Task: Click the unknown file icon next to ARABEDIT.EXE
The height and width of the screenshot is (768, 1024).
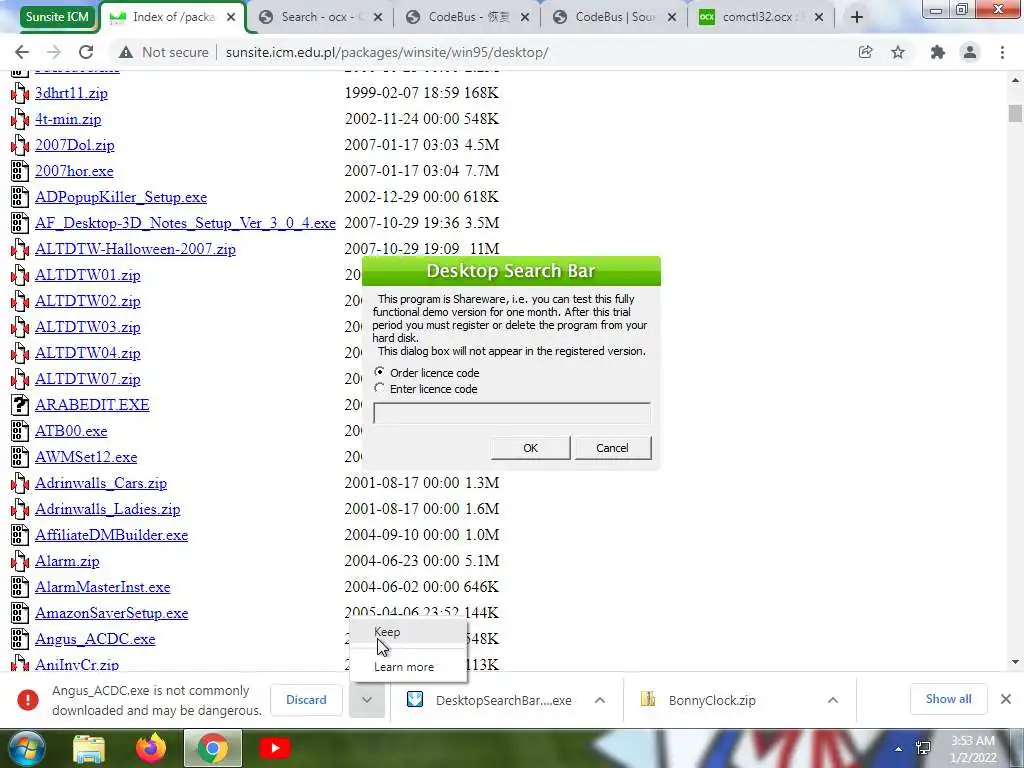Action: point(20,405)
